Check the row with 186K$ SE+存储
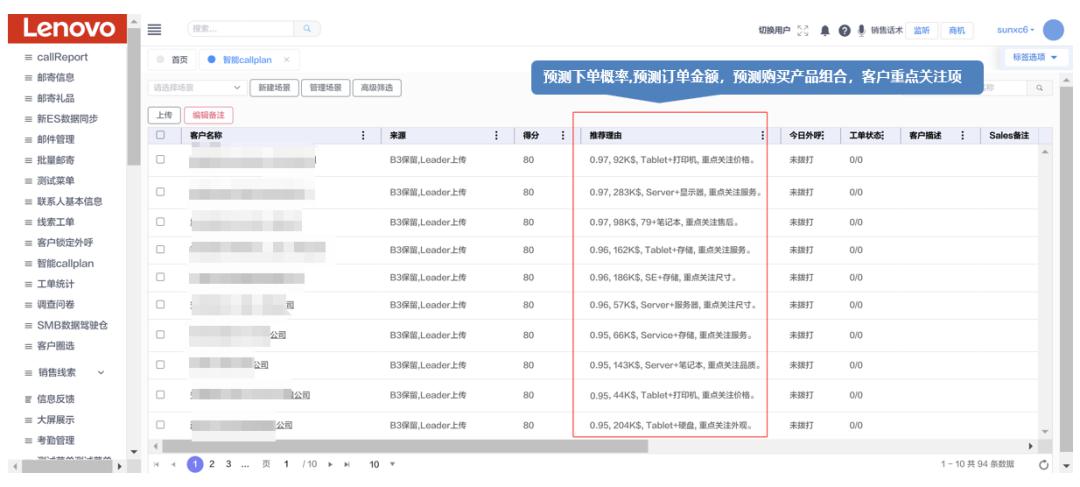 [x=160, y=277]
